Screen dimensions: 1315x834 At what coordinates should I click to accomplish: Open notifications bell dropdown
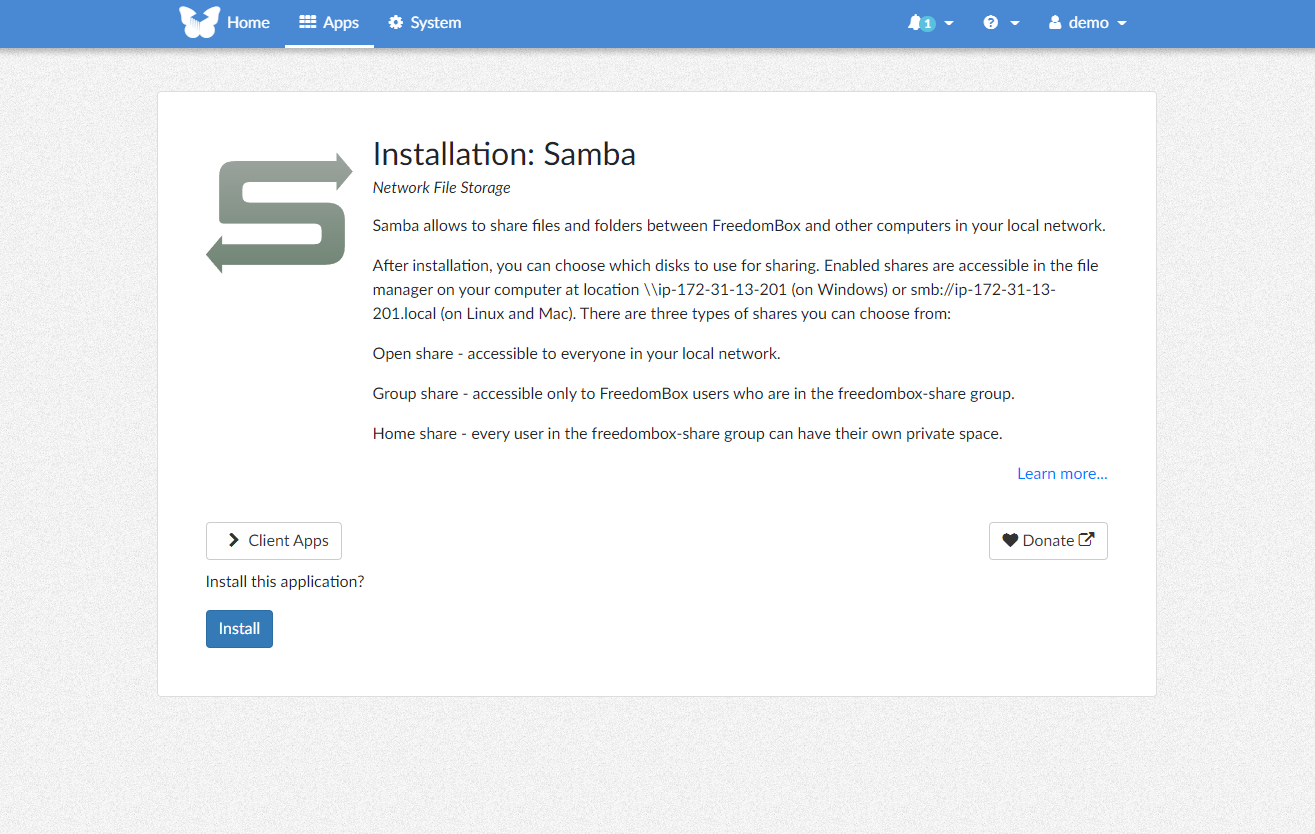[x=930, y=22]
